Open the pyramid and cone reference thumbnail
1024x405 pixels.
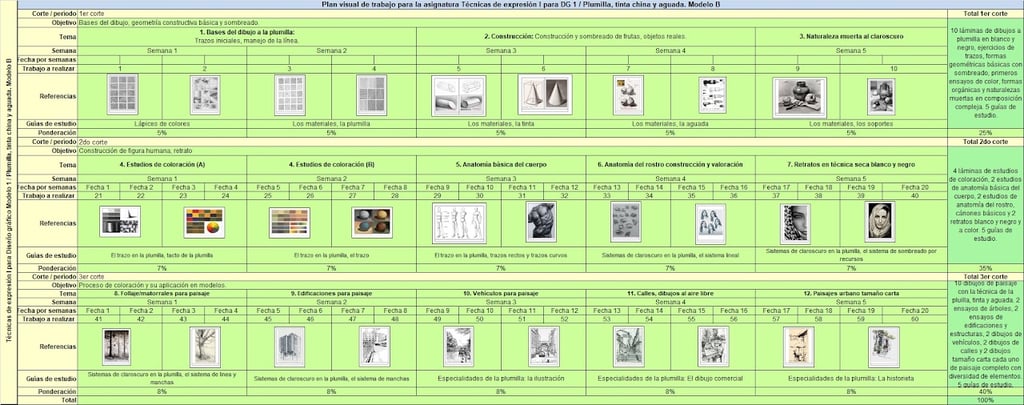pyautogui.click(x=545, y=94)
